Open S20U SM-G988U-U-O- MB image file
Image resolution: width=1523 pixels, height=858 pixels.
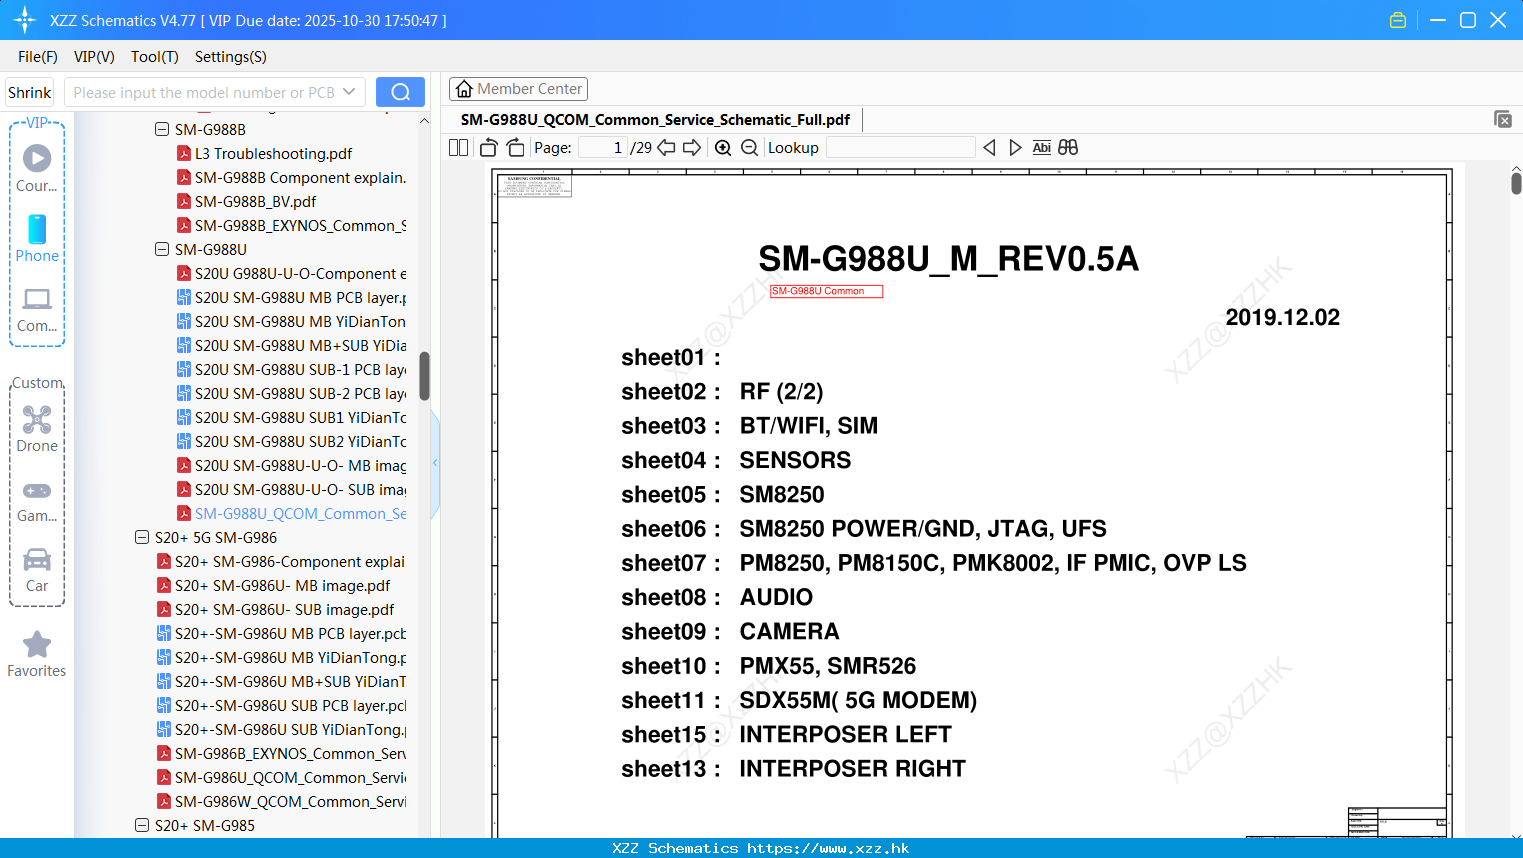tap(291, 465)
